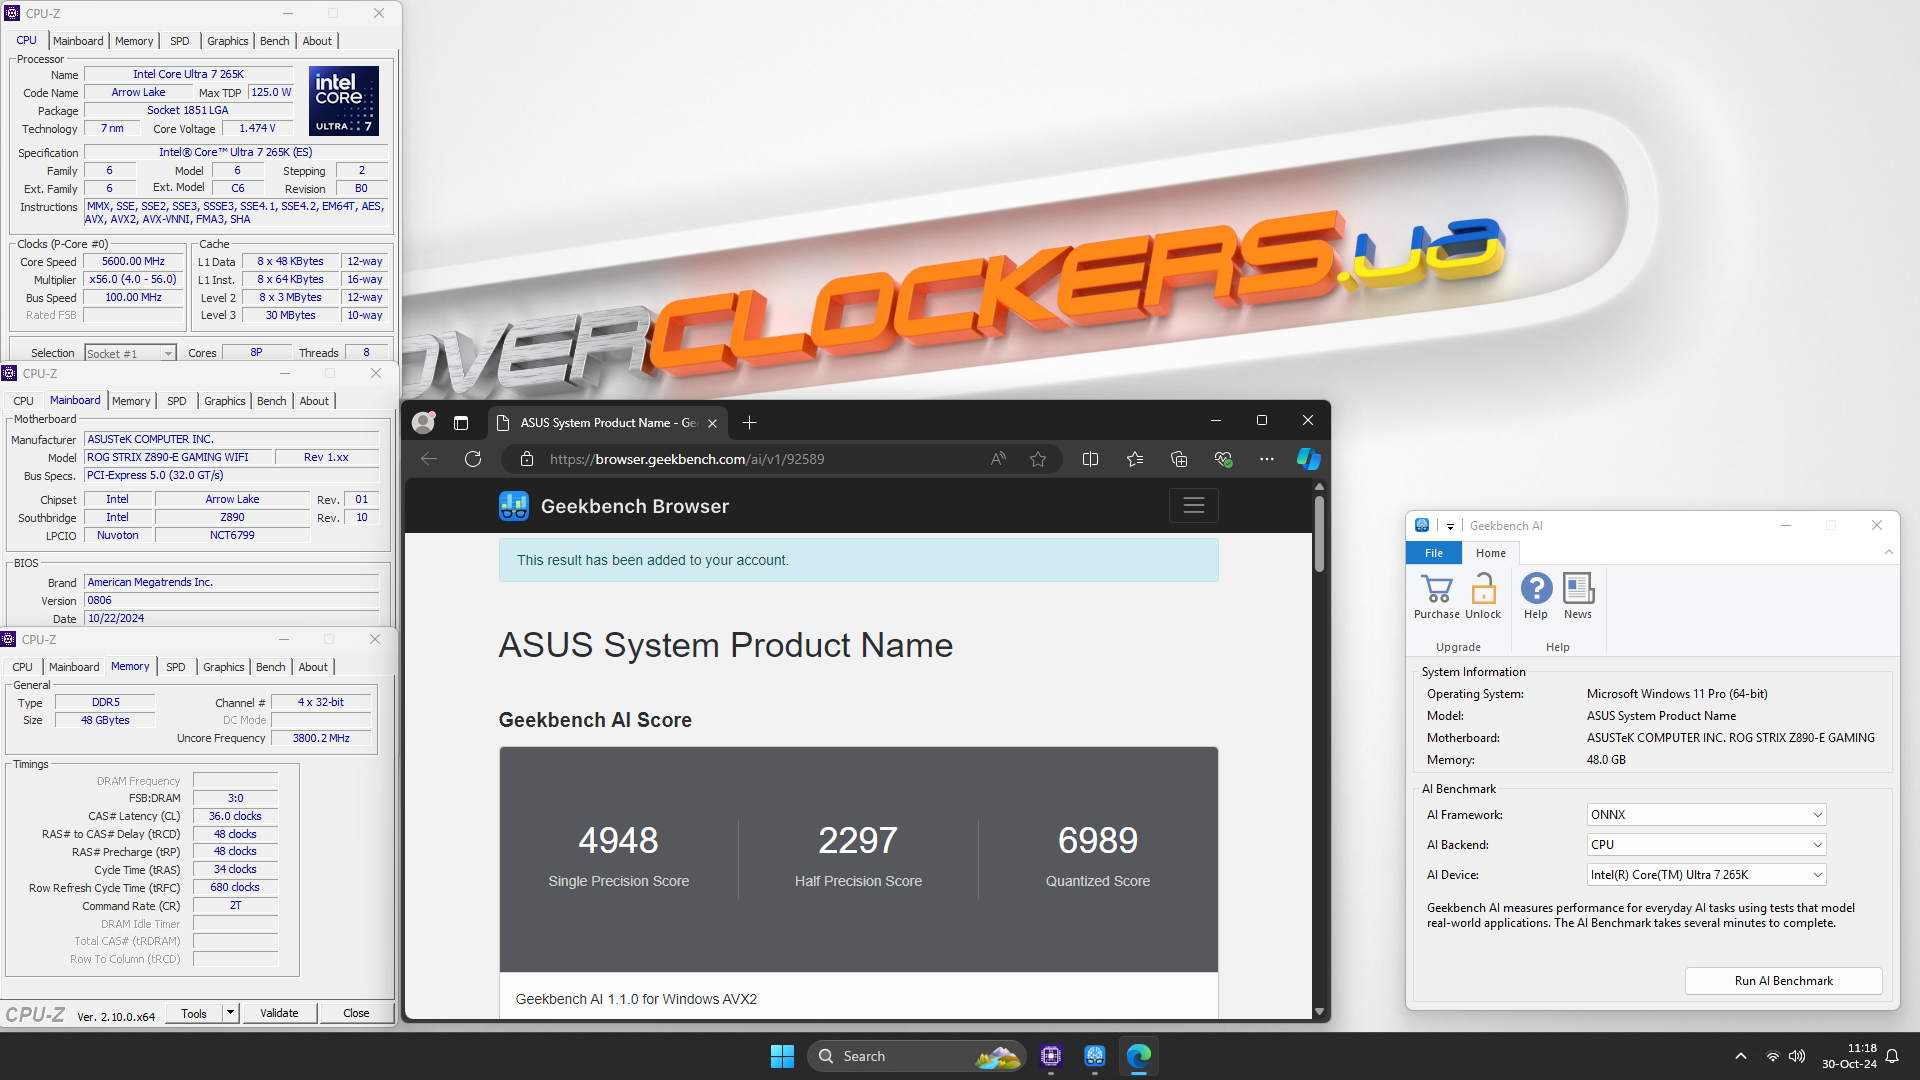
Task: Expand the AI Framework ONNX dropdown
Action: pos(1817,815)
